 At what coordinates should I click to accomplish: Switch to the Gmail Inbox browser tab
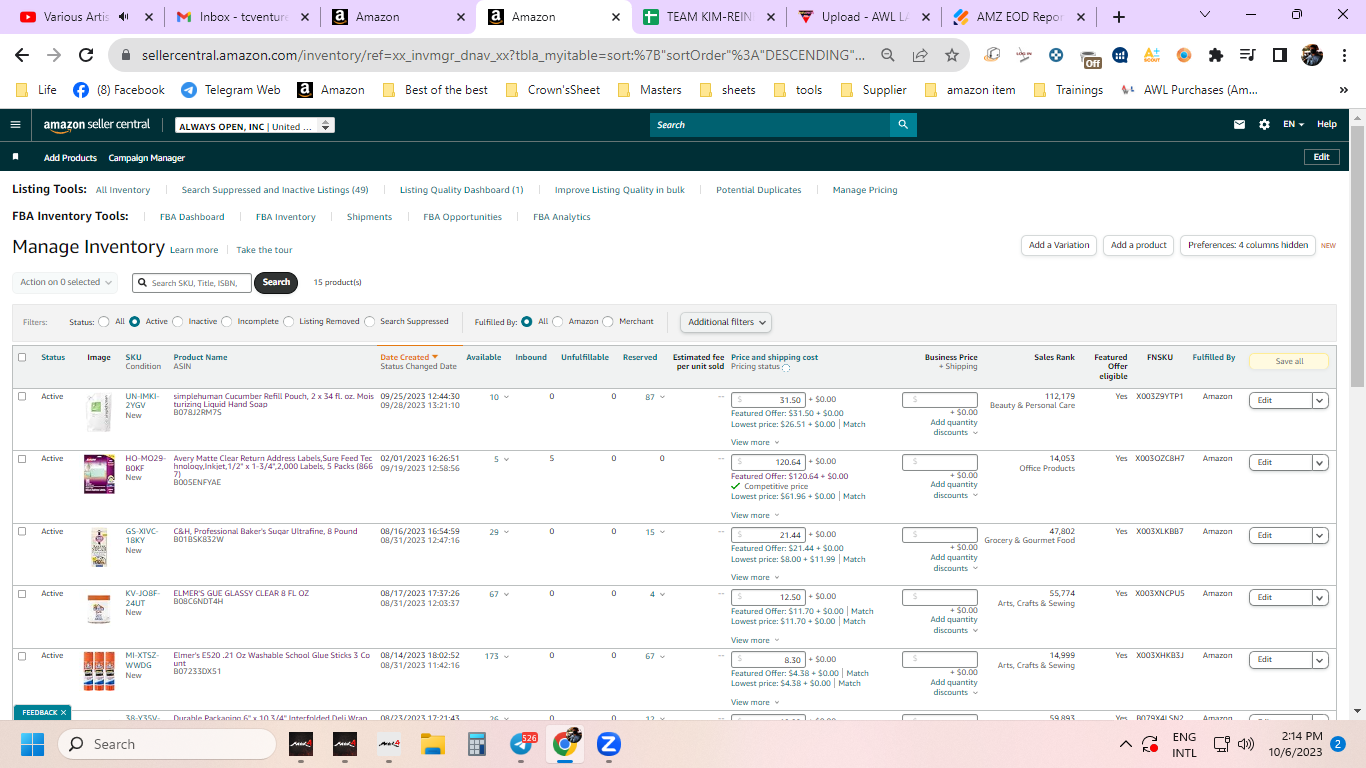[241, 17]
